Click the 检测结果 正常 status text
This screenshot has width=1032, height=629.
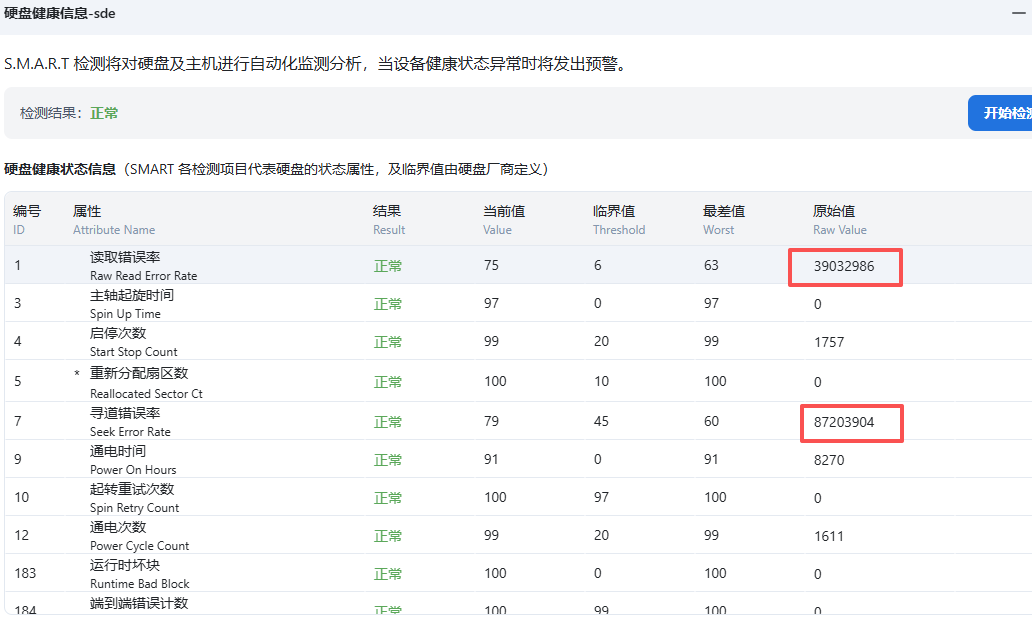104,113
